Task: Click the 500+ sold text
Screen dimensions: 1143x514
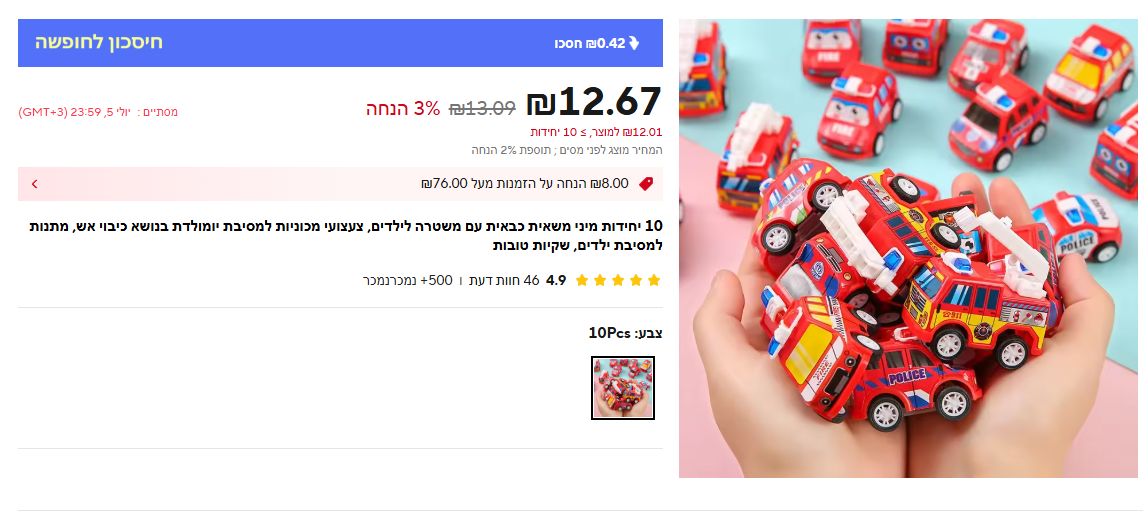Action: click(407, 280)
